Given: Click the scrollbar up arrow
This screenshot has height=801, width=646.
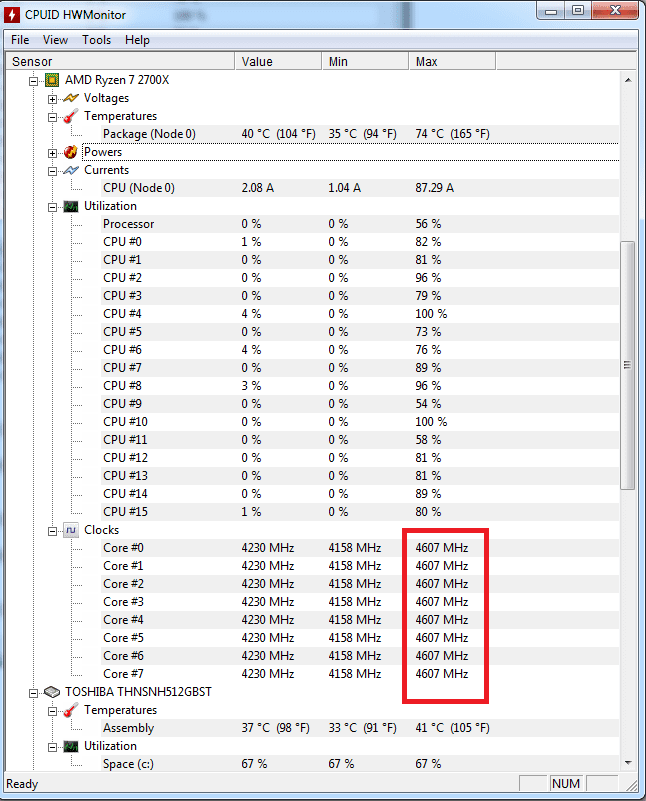Looking at the screenshot, I should click(x=628, y=80).
